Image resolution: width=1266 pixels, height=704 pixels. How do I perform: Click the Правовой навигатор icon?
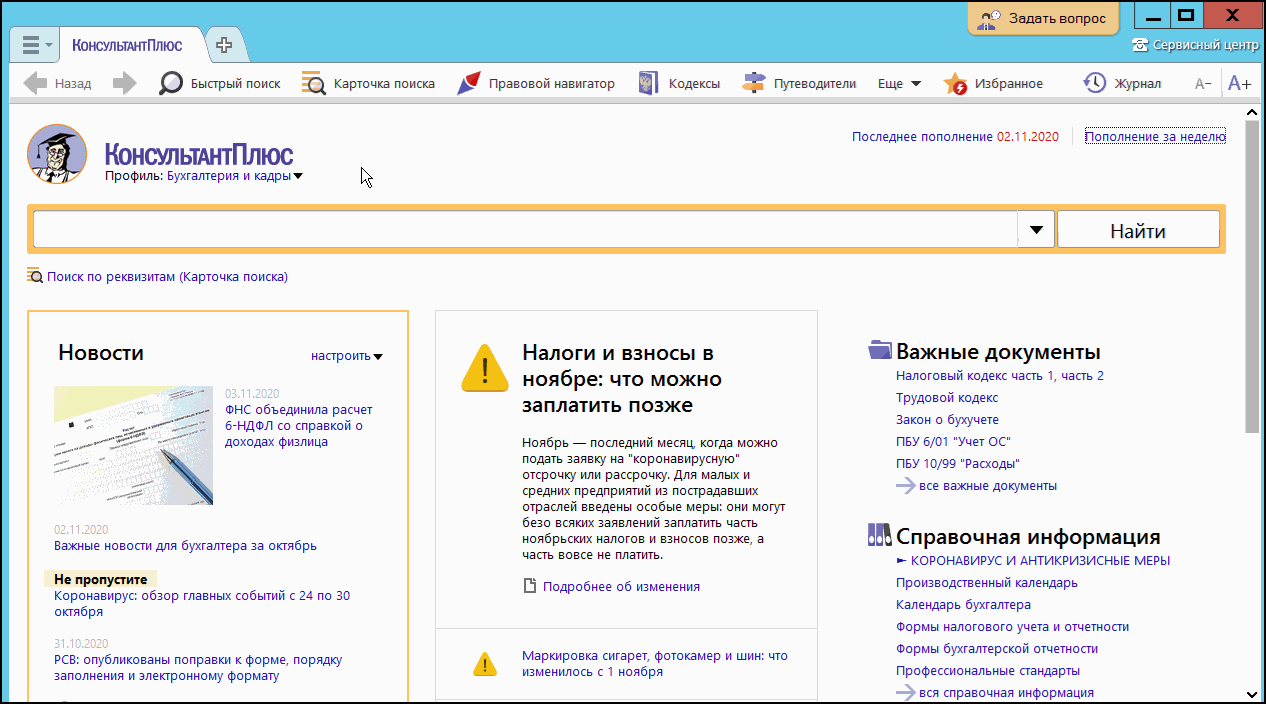click(469, 84)
